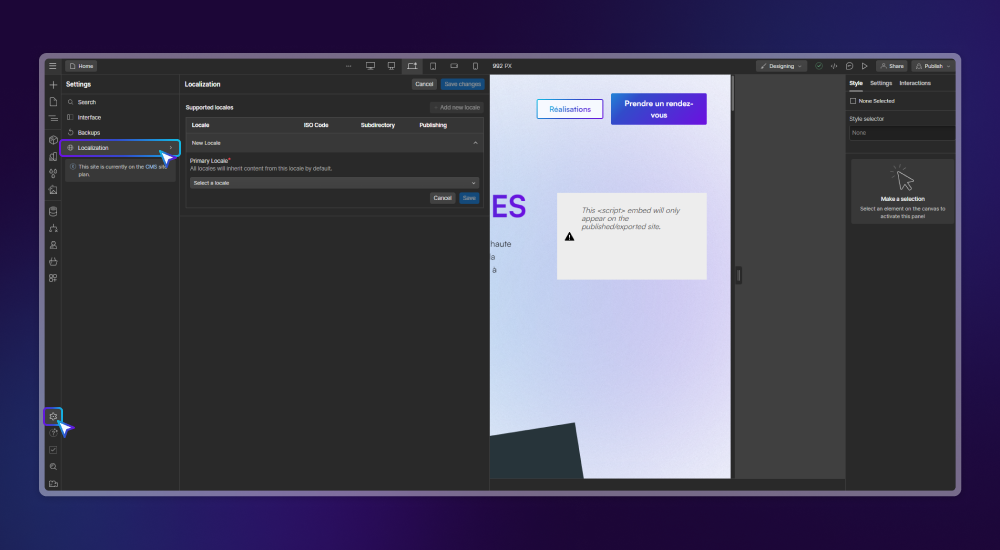Open the Components cube icon
This screenshot has width=1000, height=550.
tap(53, 140)
